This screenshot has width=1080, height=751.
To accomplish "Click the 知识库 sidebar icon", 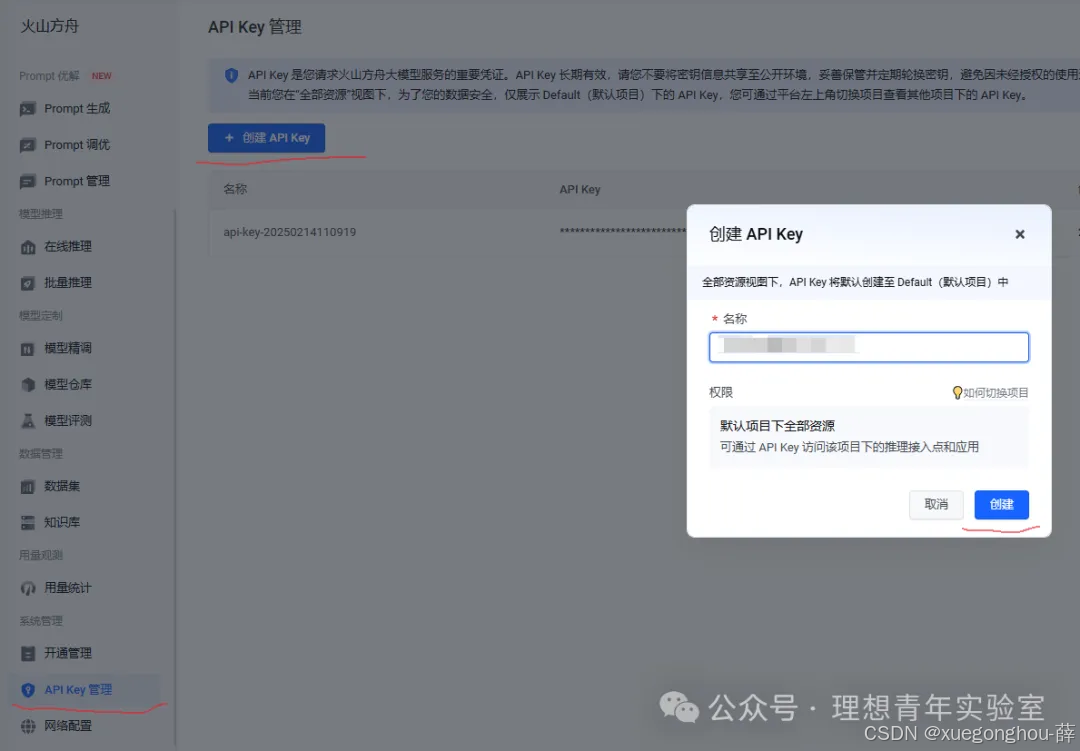I will click(x=28, y=522).
